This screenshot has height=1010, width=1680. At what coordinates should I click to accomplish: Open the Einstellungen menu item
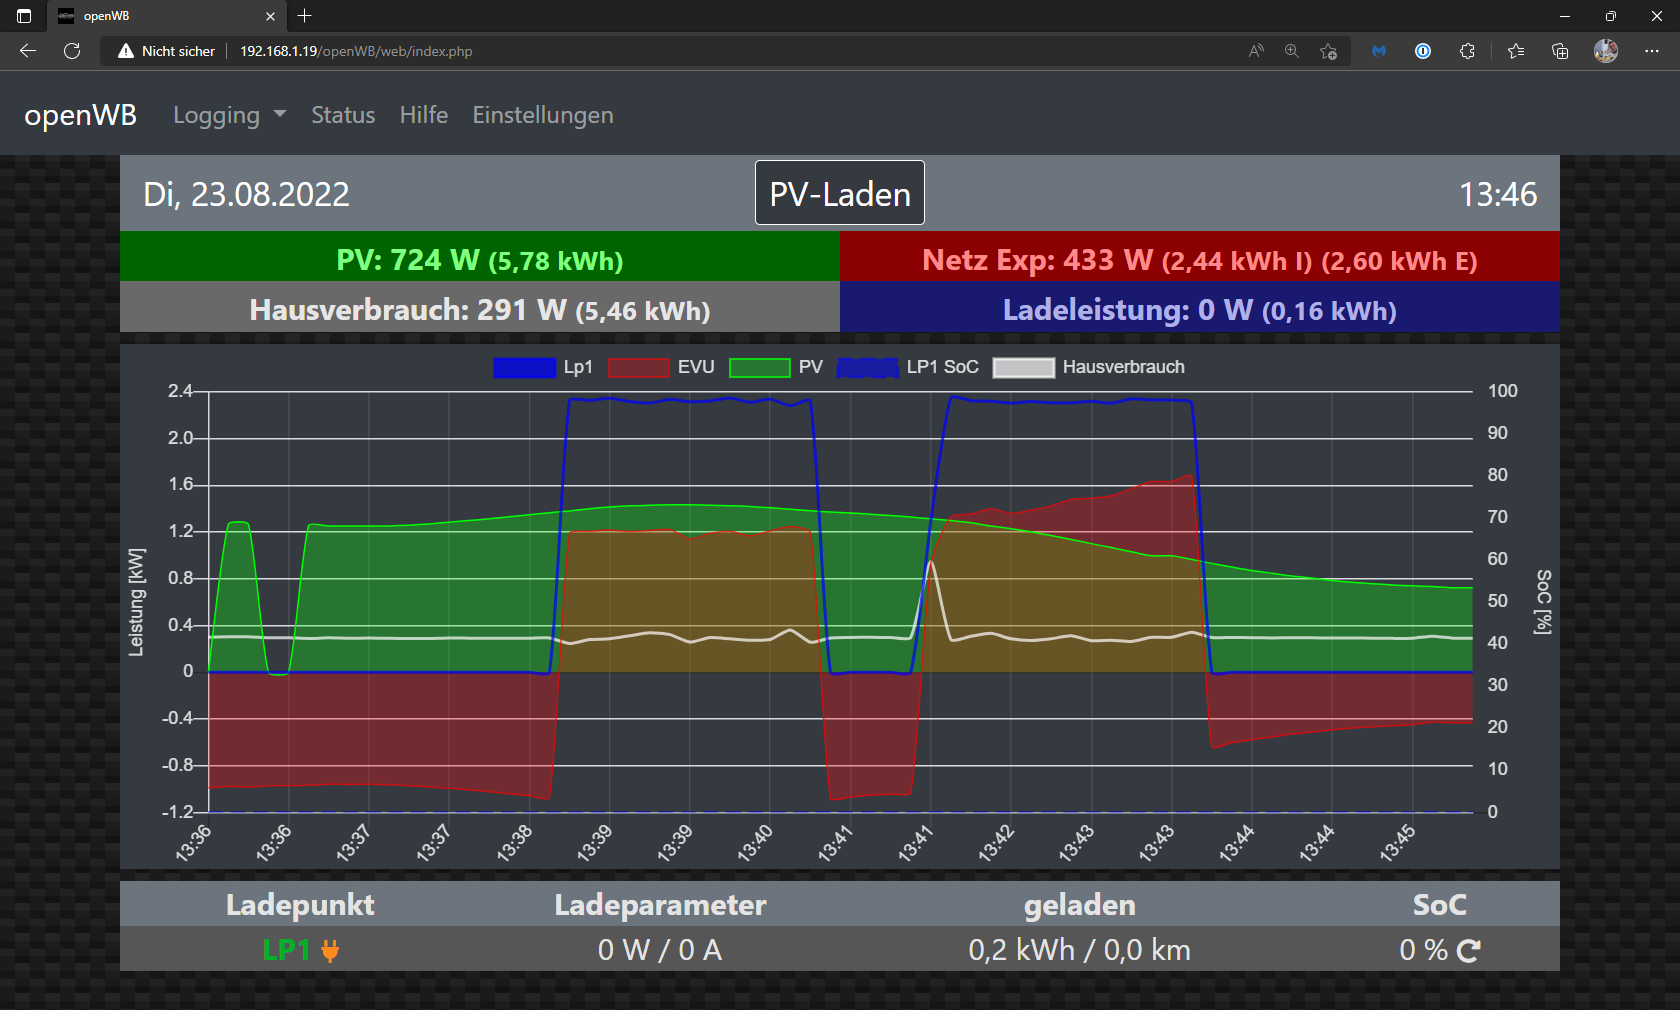click(542, 115)
